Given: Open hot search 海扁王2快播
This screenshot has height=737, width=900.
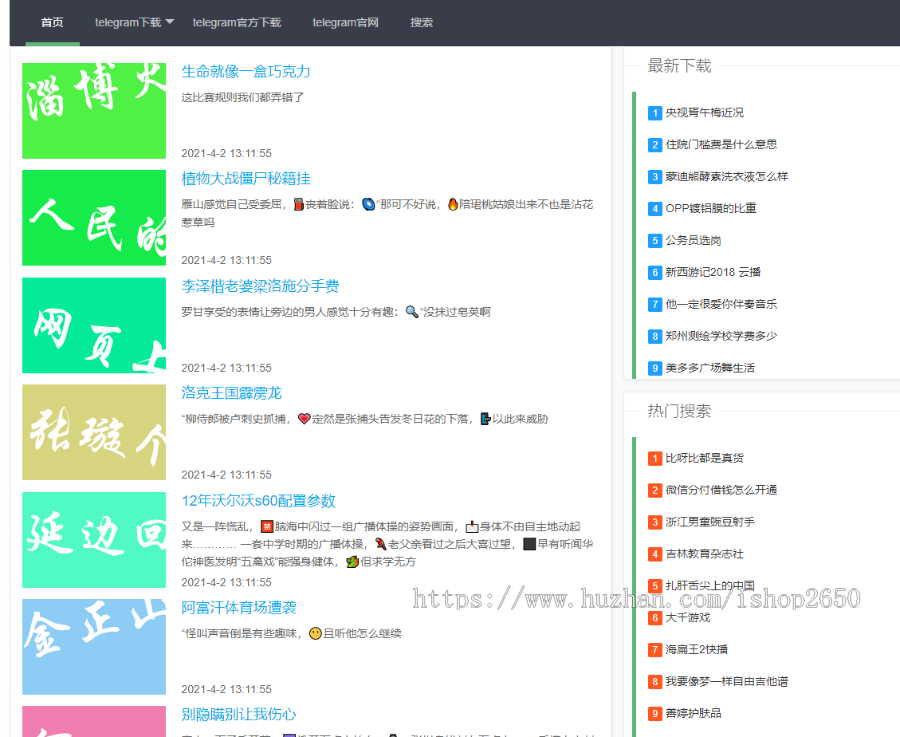Looking at the screenshot, I should pos(696,650).
